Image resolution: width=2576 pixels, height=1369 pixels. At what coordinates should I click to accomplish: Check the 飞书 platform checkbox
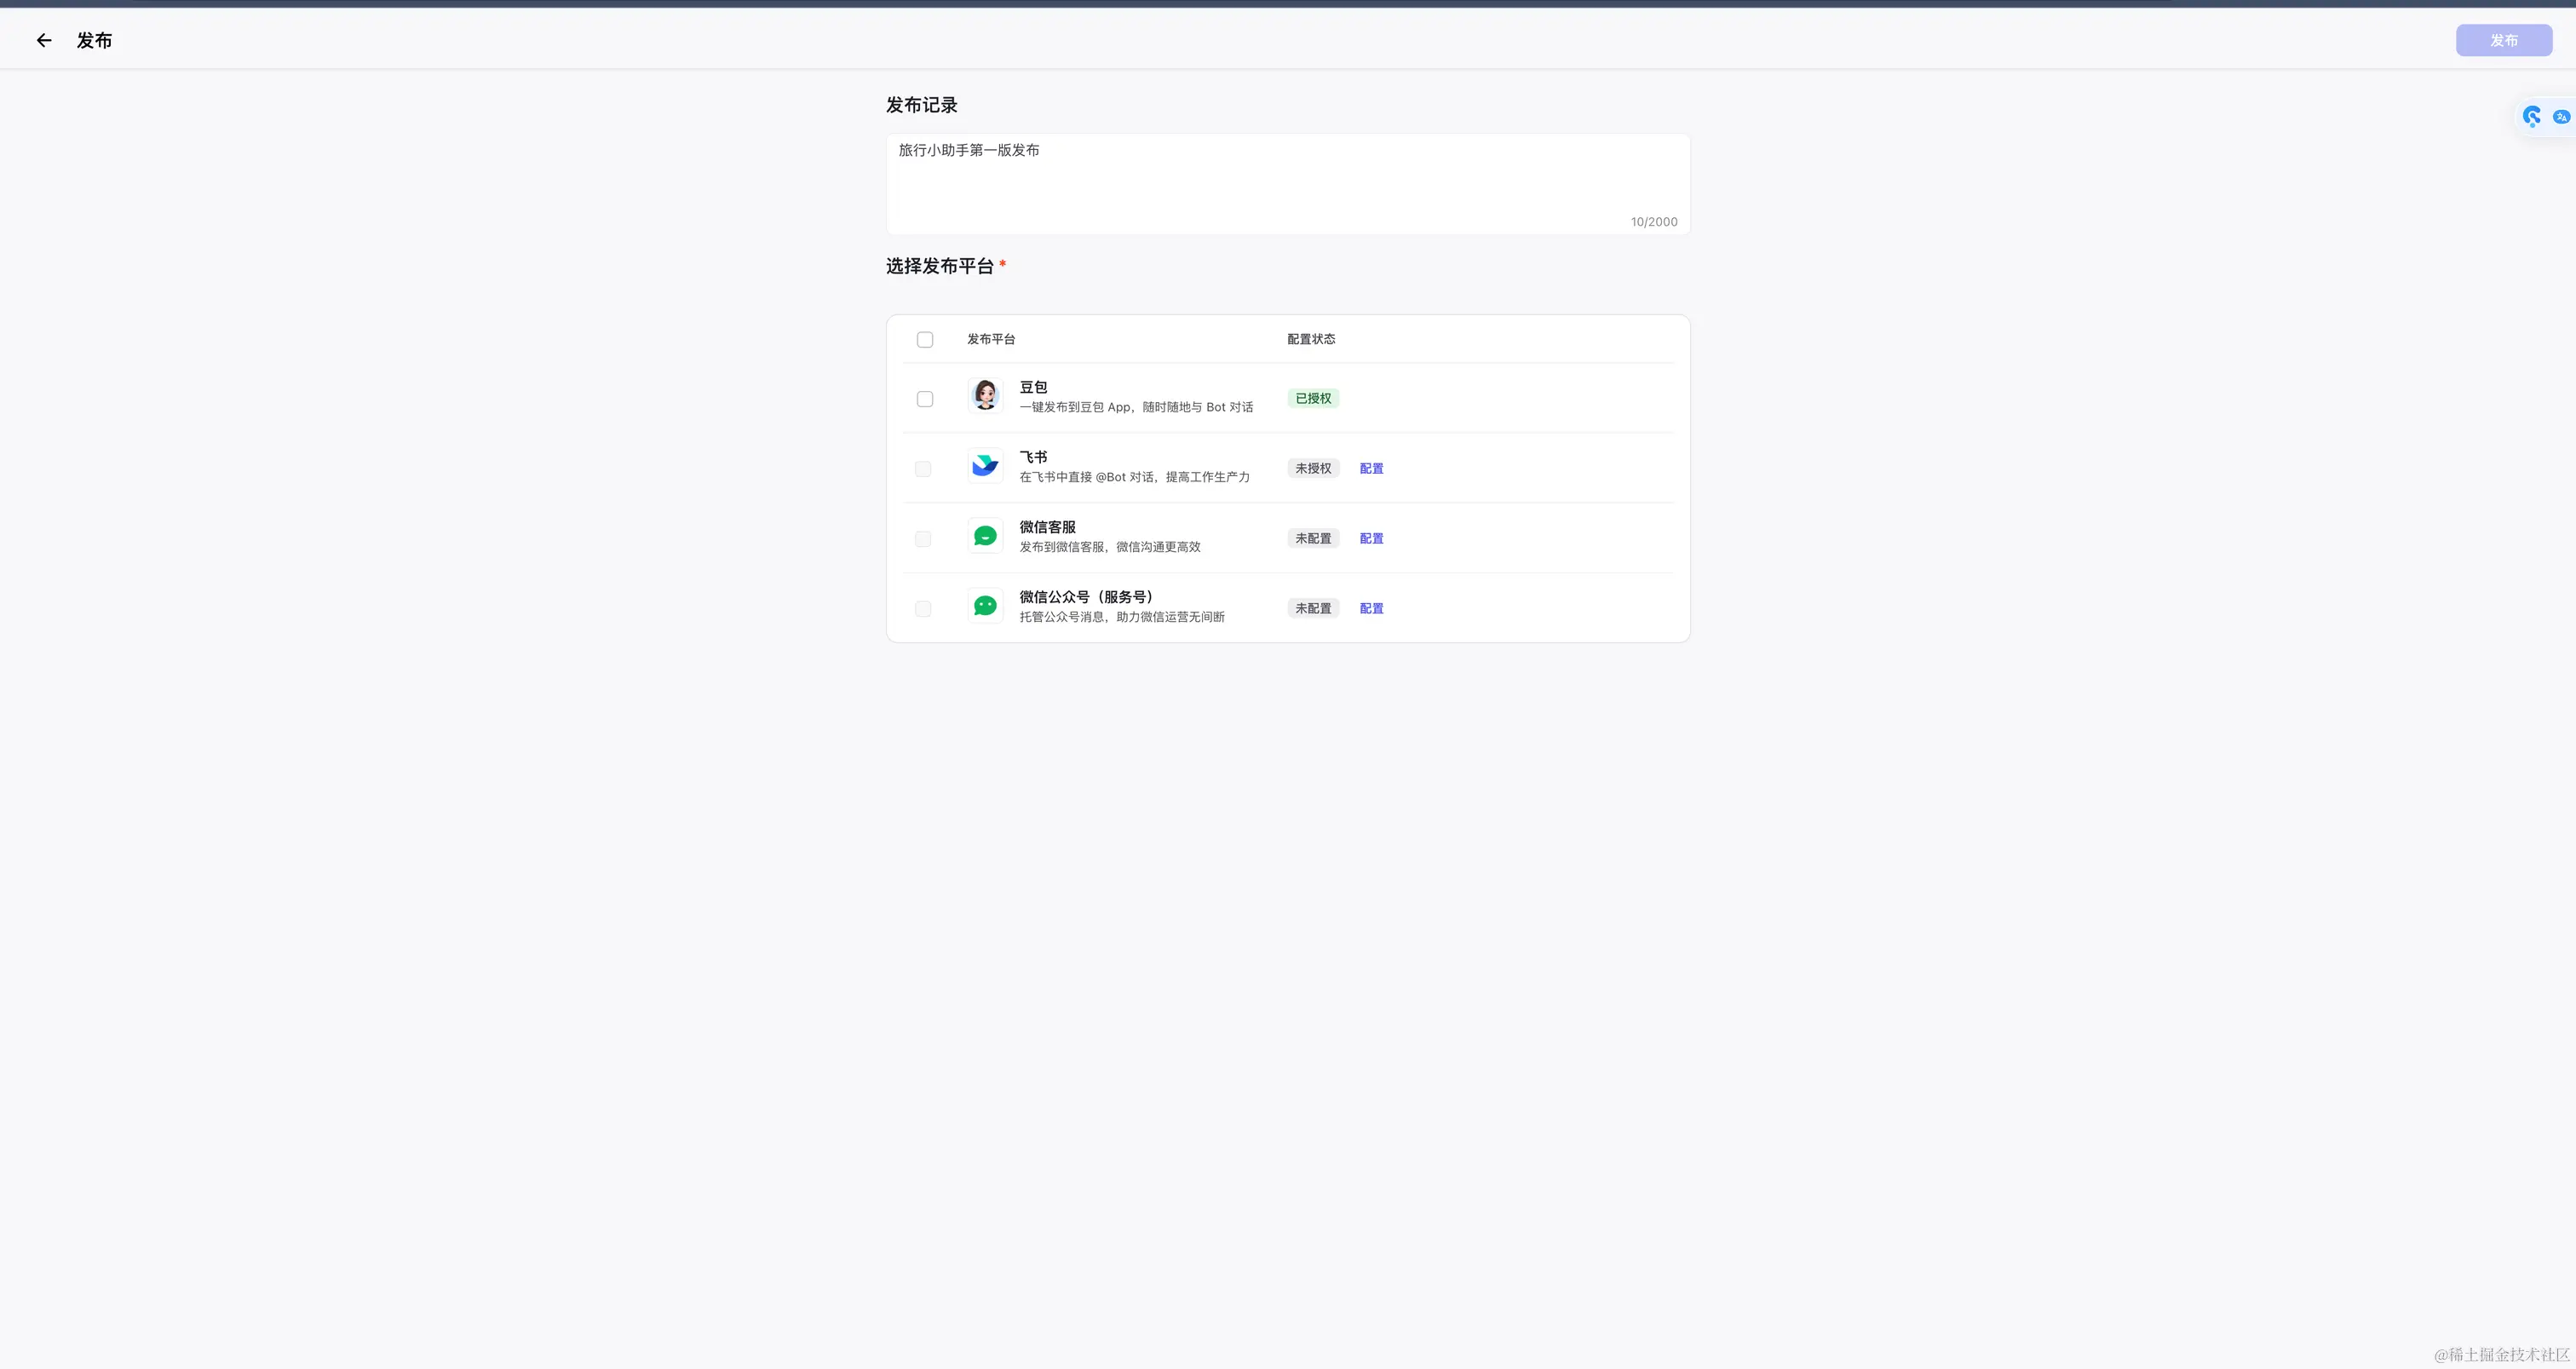point(923,469)
